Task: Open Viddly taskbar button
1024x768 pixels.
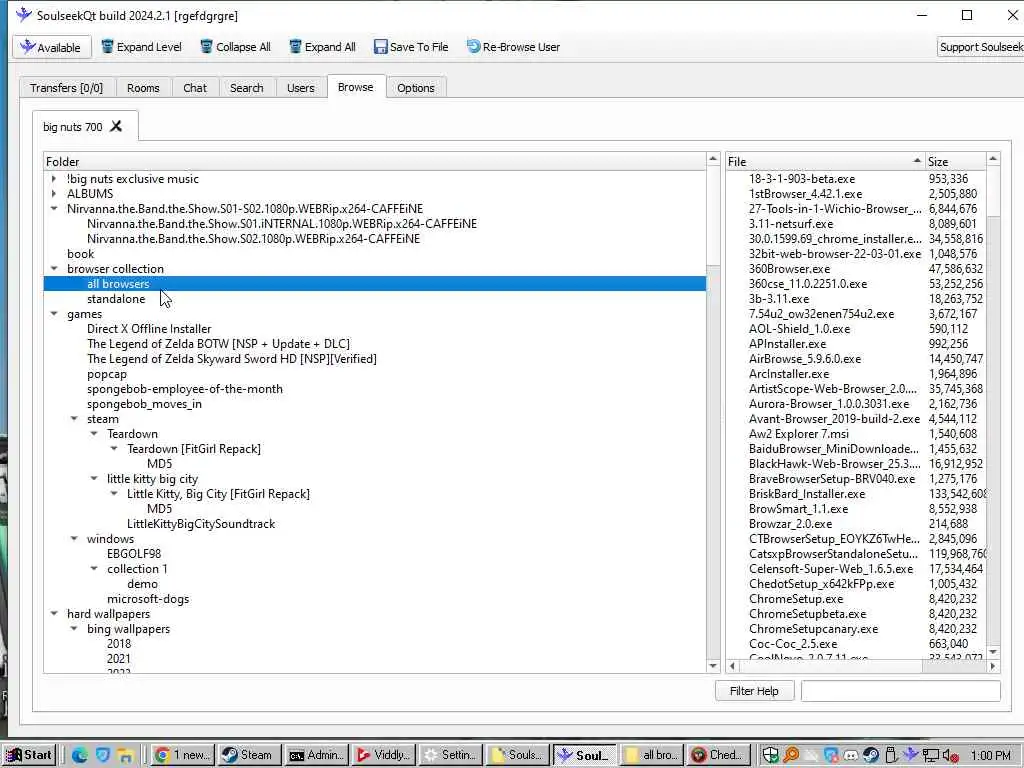Action: 383,756
